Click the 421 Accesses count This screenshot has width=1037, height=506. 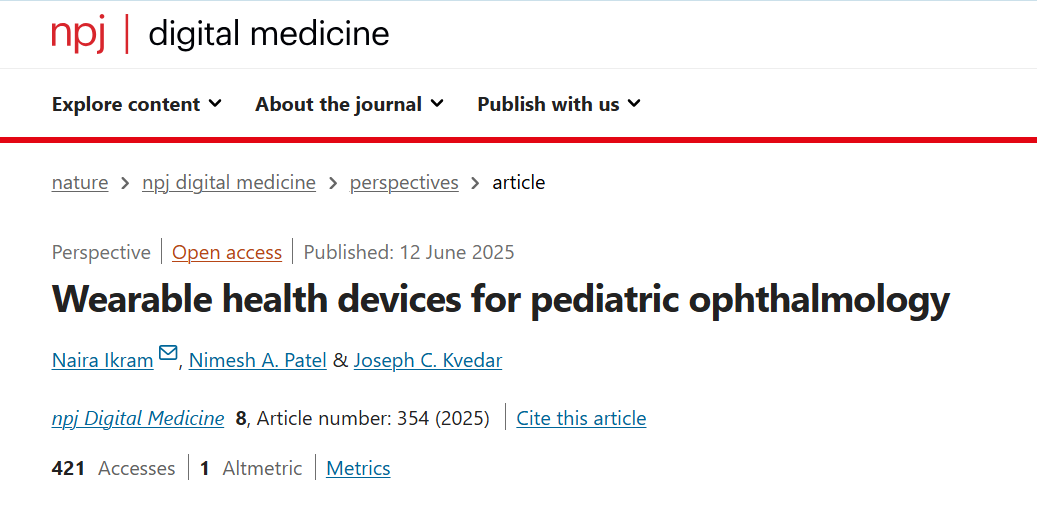(x=113, y=469)
